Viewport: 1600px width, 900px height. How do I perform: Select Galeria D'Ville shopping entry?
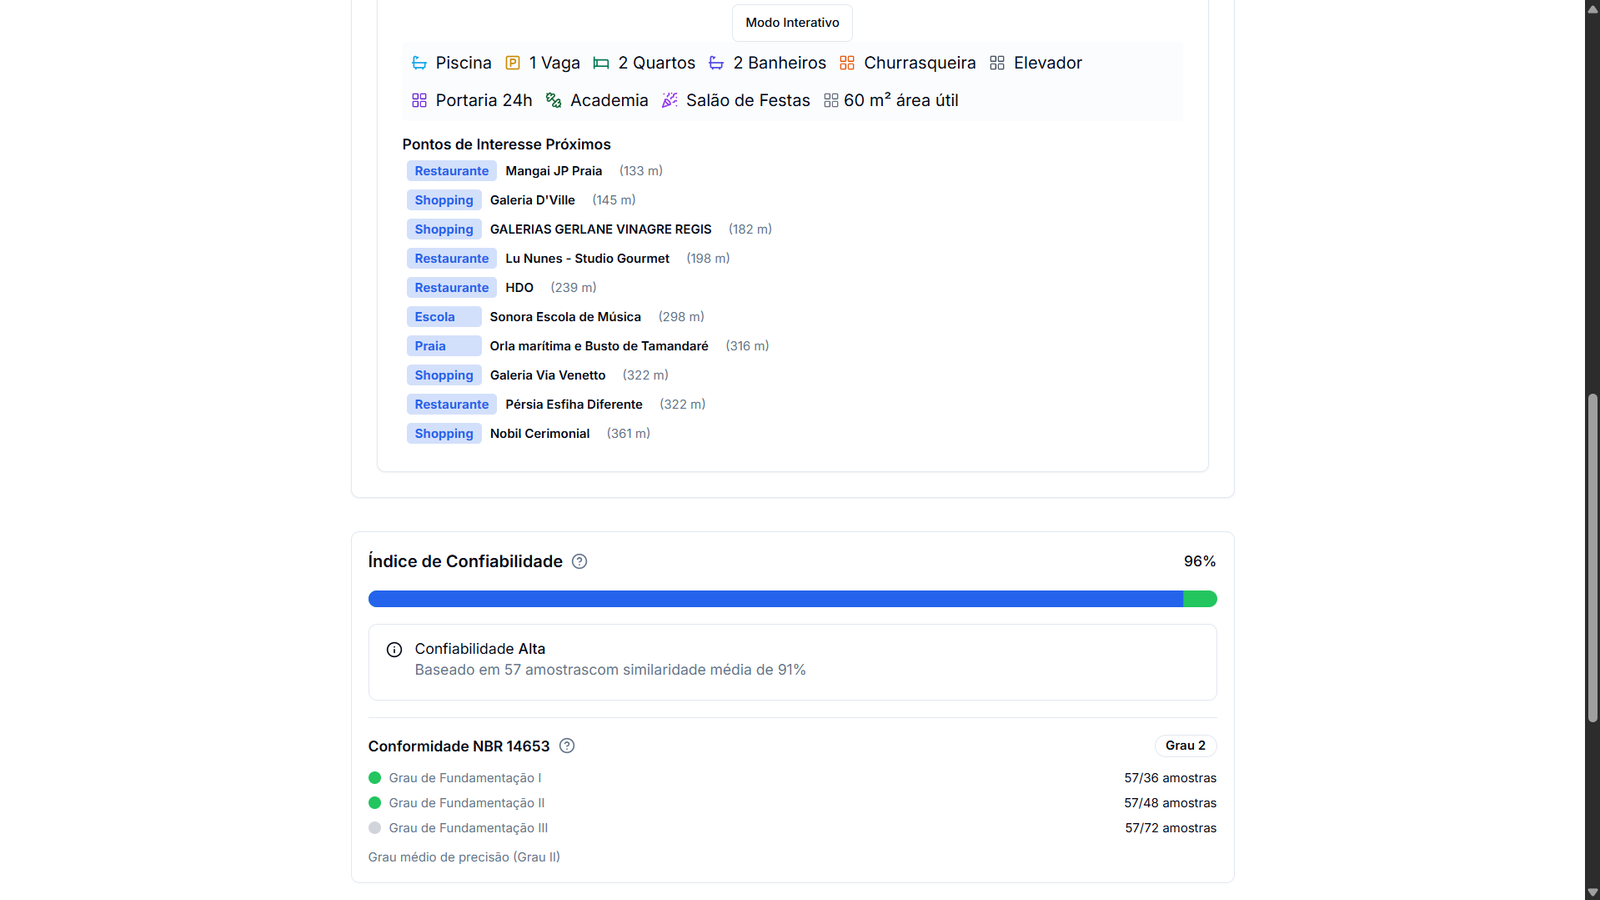(532, 200)
